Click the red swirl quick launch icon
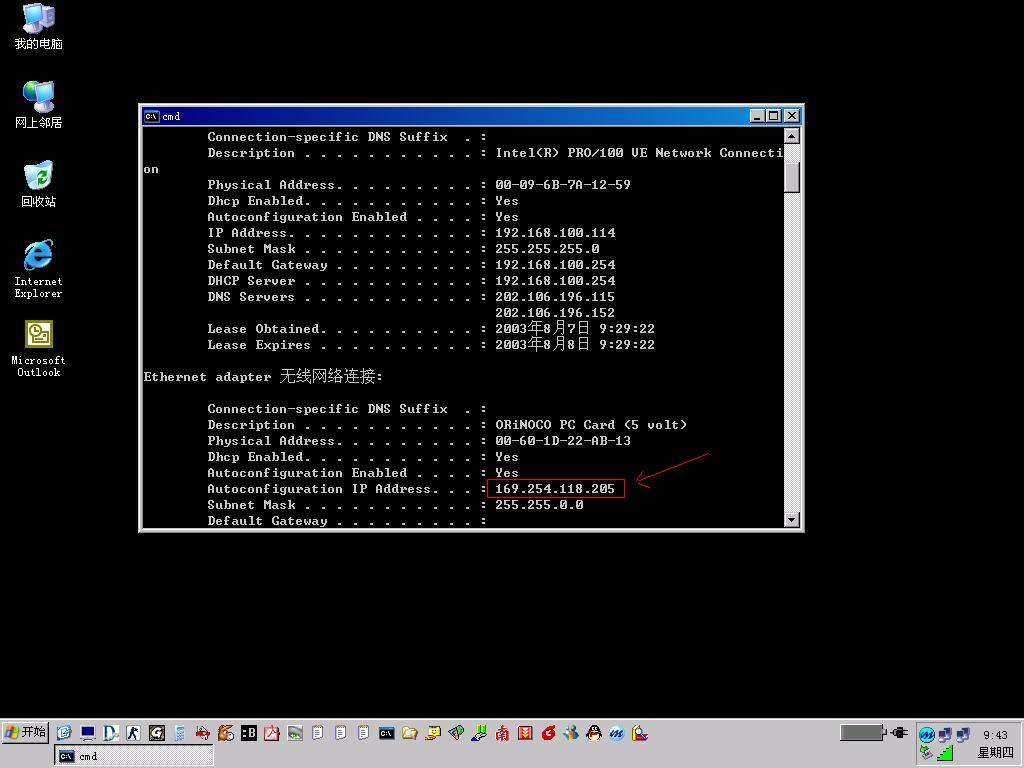The height and width of the screenshot is (768, 1024). tap(548, 733)
